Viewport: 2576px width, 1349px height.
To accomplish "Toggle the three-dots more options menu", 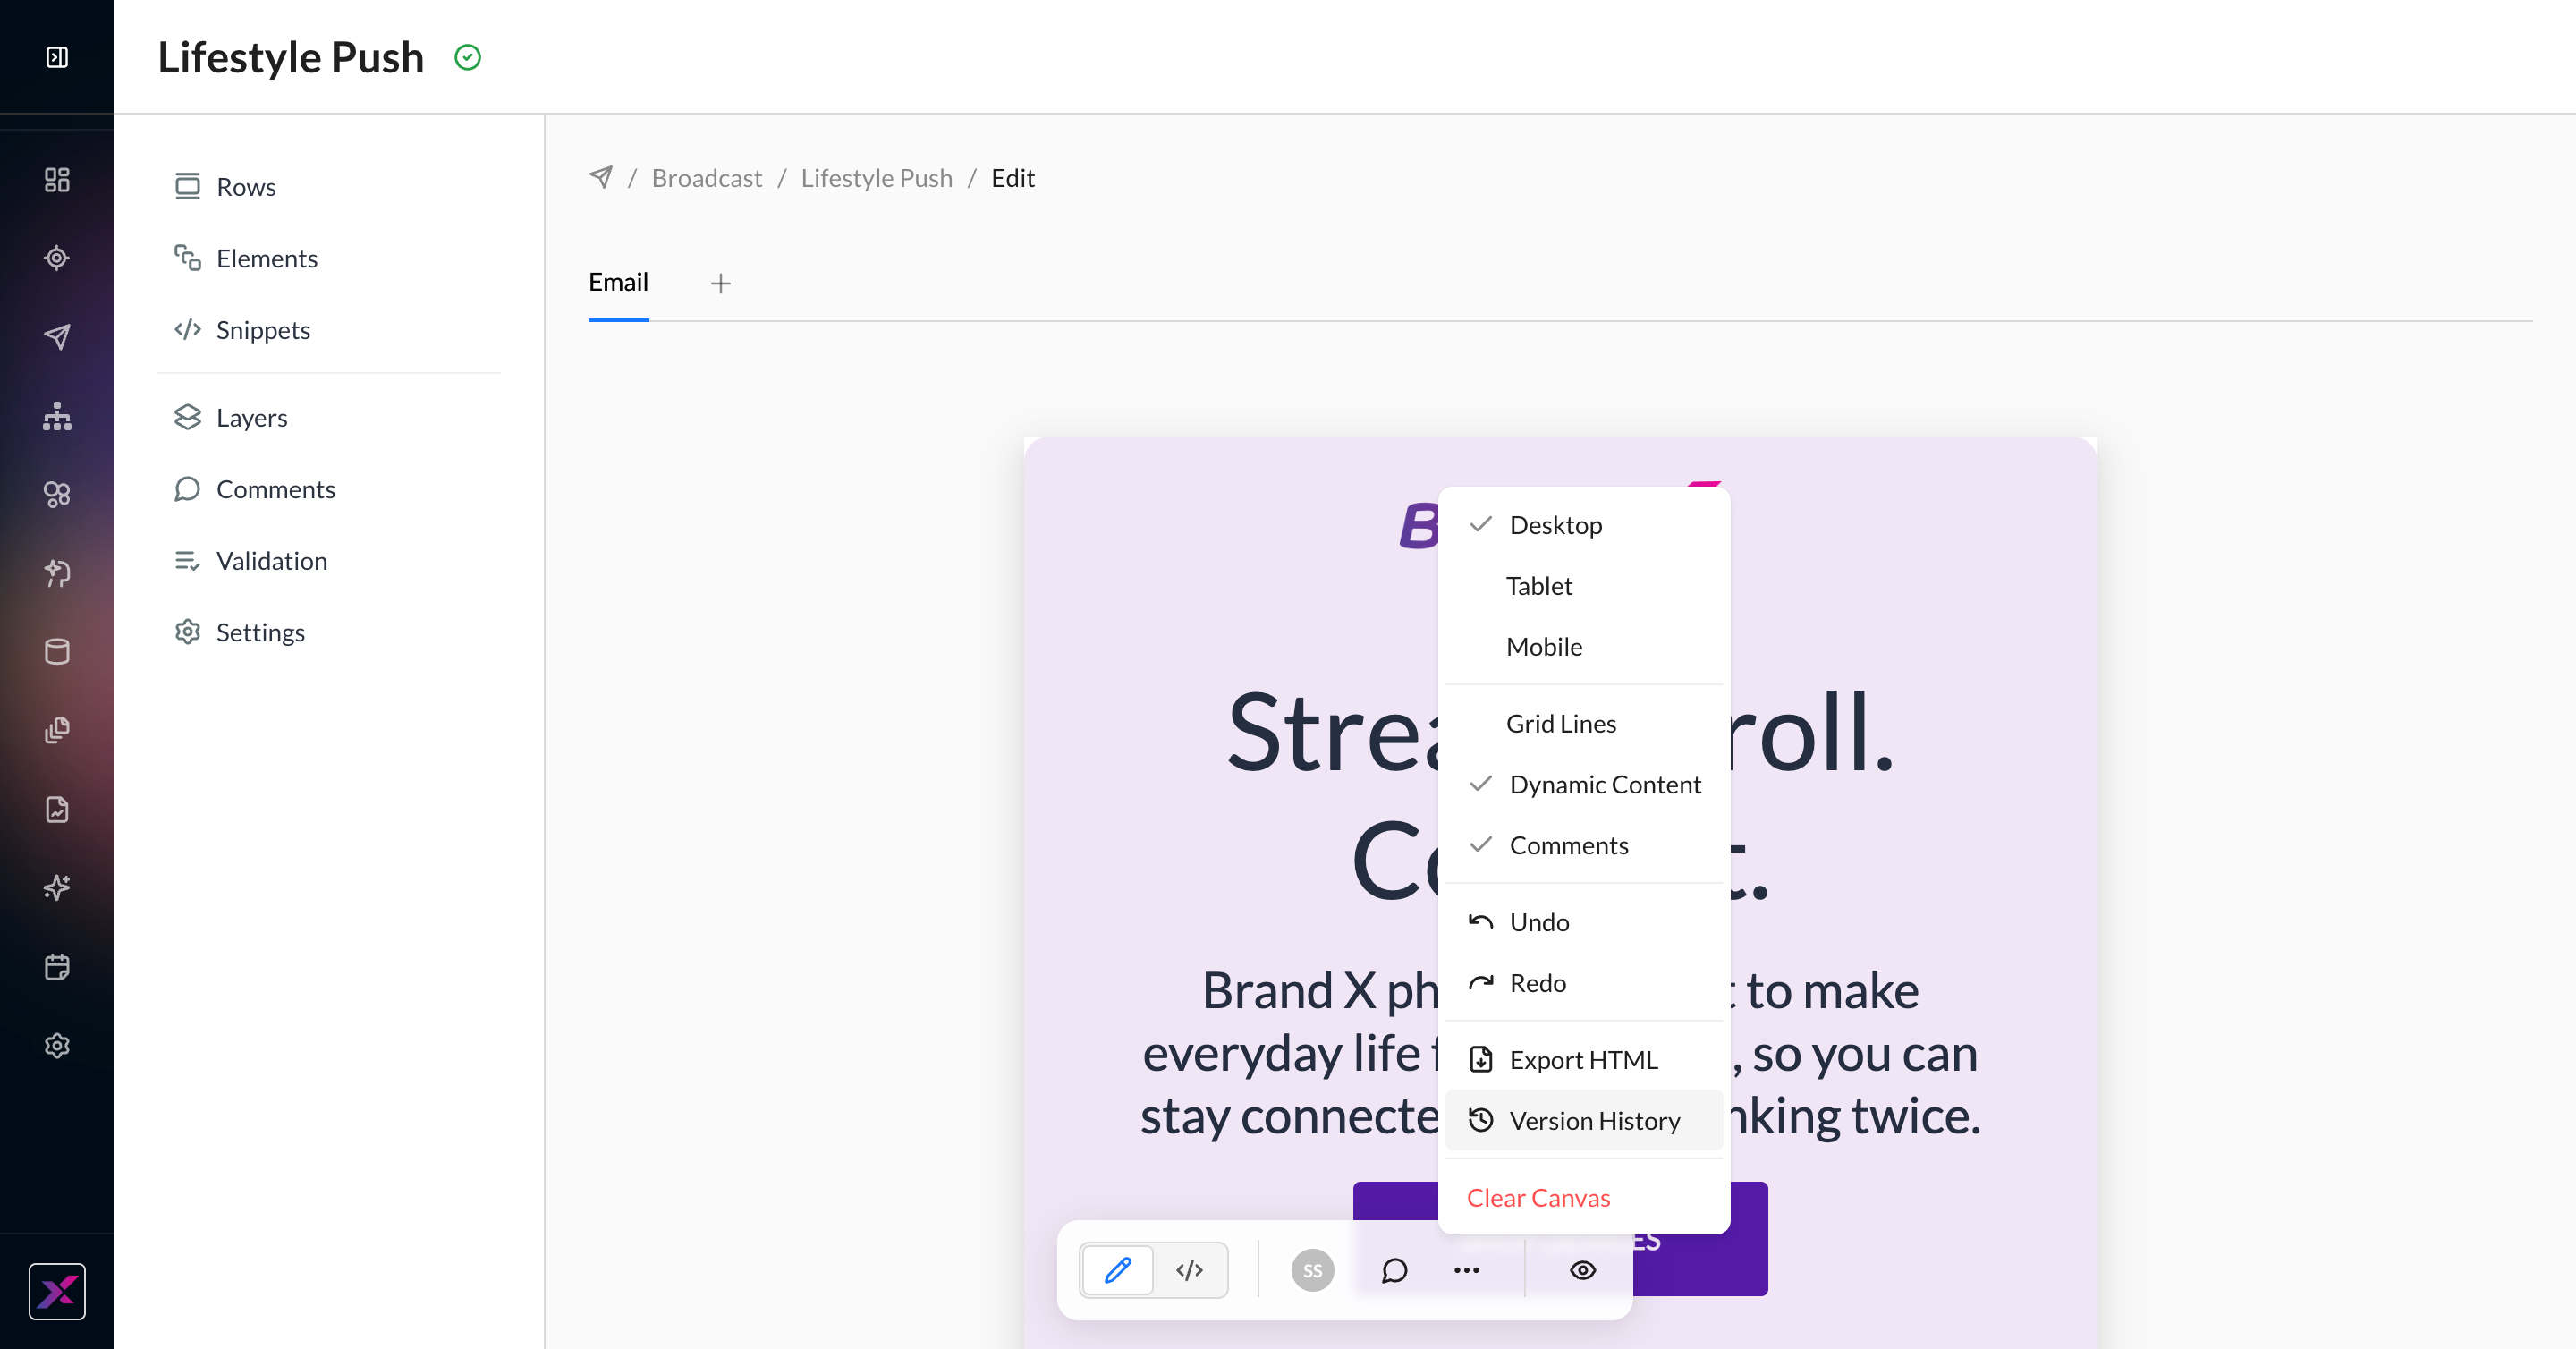I will [1467, 1270].
